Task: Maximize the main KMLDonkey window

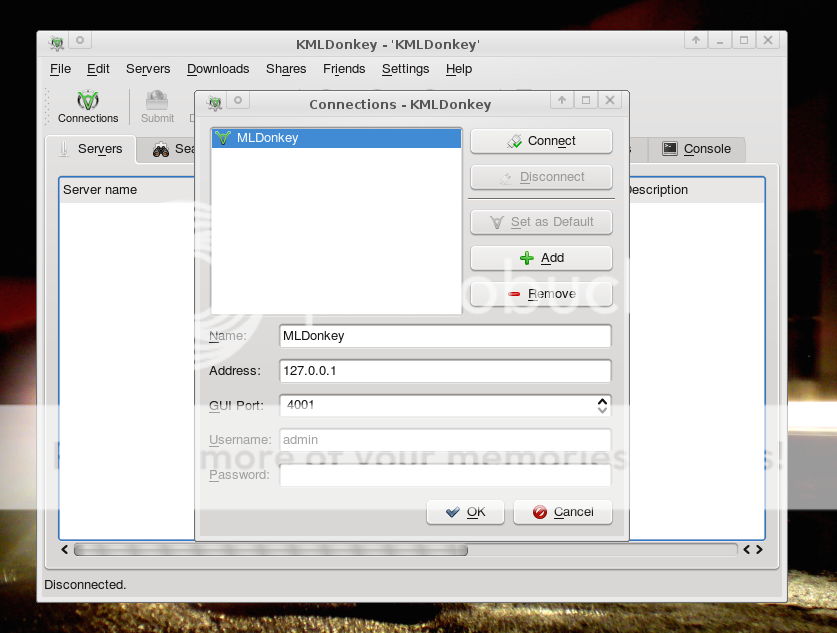Action: tap(744, 40)
